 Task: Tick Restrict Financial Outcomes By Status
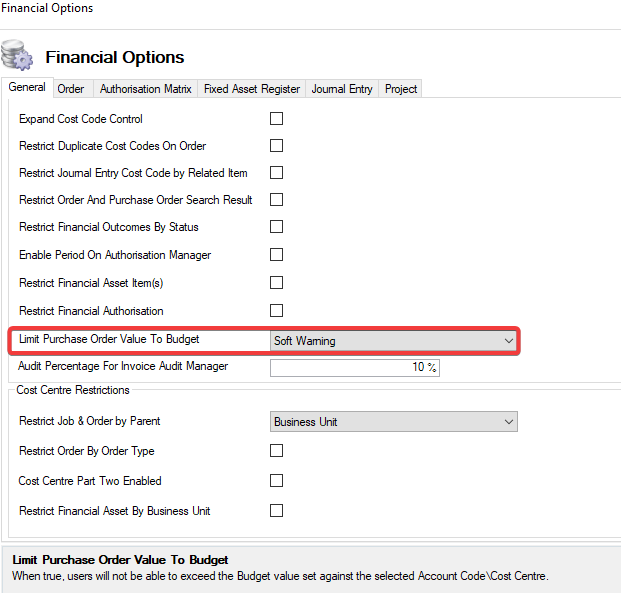pyautogui.click(x=277, y=227)
